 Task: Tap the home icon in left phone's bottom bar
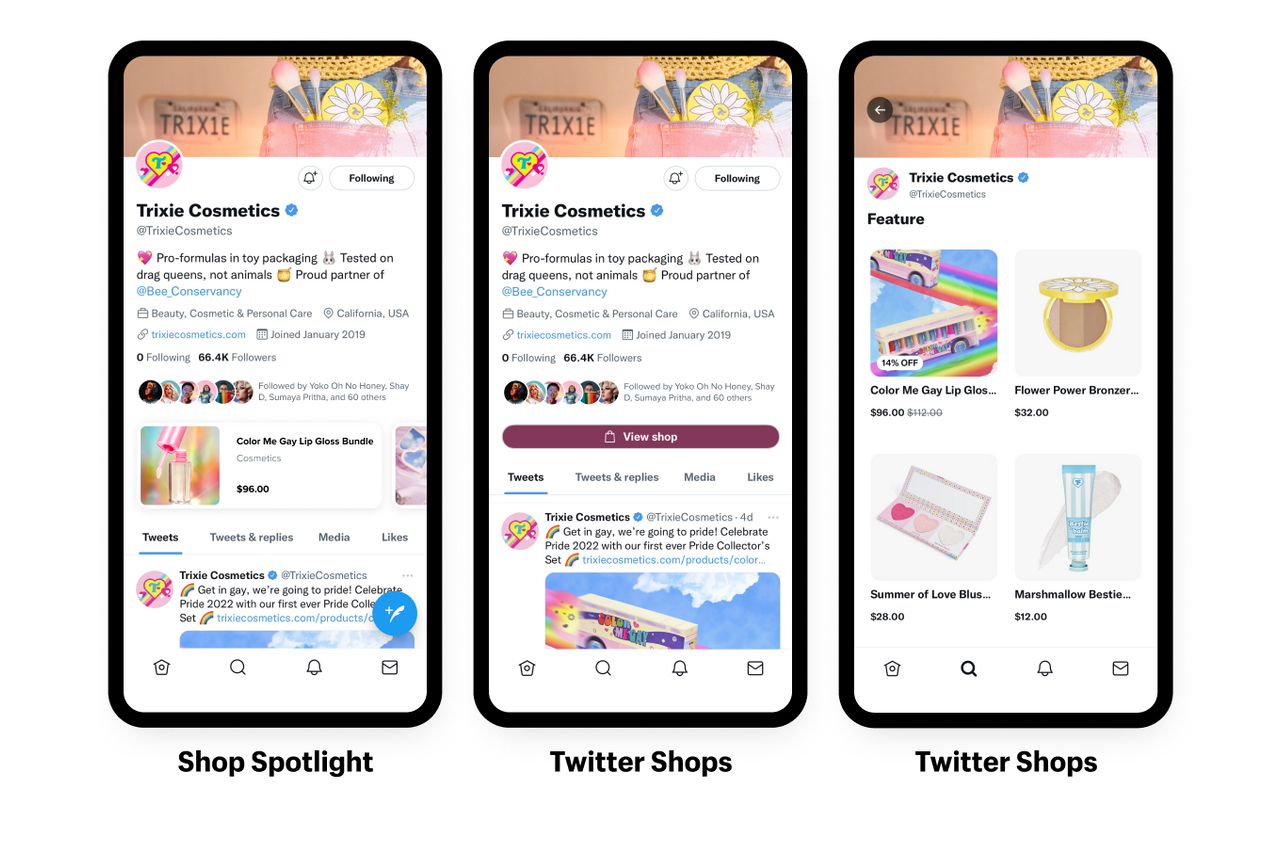pyautogui.click(x=162, y=667)
